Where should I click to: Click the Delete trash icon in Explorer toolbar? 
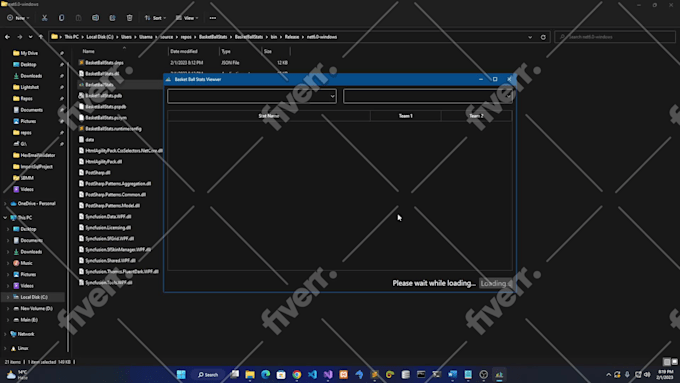pos(129,18)
